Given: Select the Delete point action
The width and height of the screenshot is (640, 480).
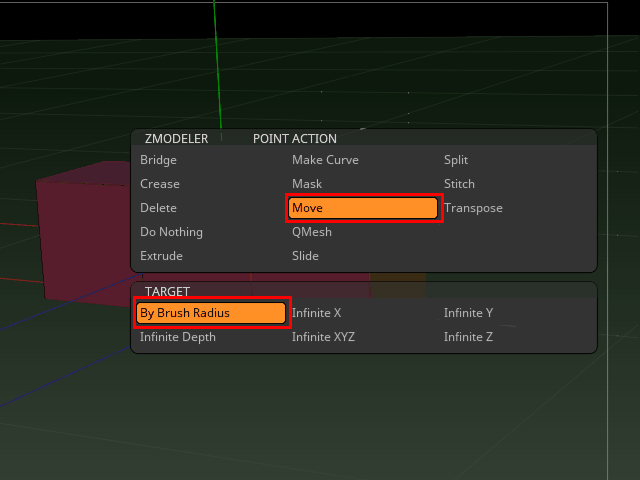Looking at the screenshot, I should click(x=158, y=208).
